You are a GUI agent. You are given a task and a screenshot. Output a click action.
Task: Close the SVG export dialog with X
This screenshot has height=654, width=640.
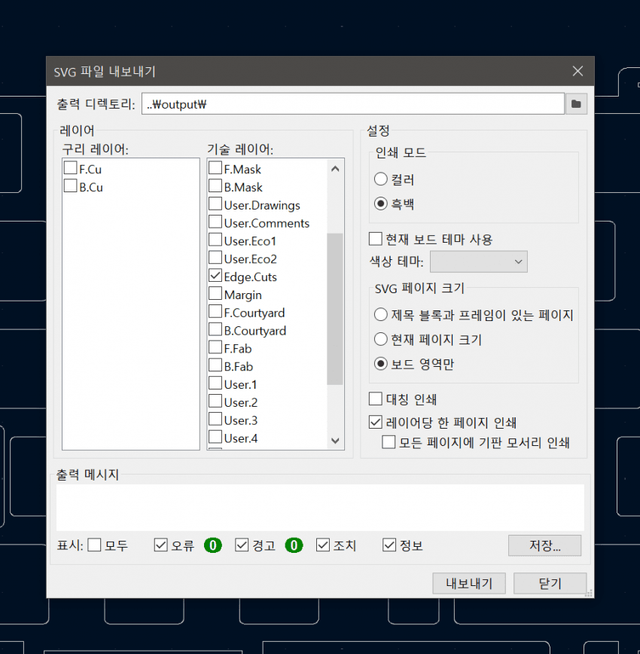point(577,71)
